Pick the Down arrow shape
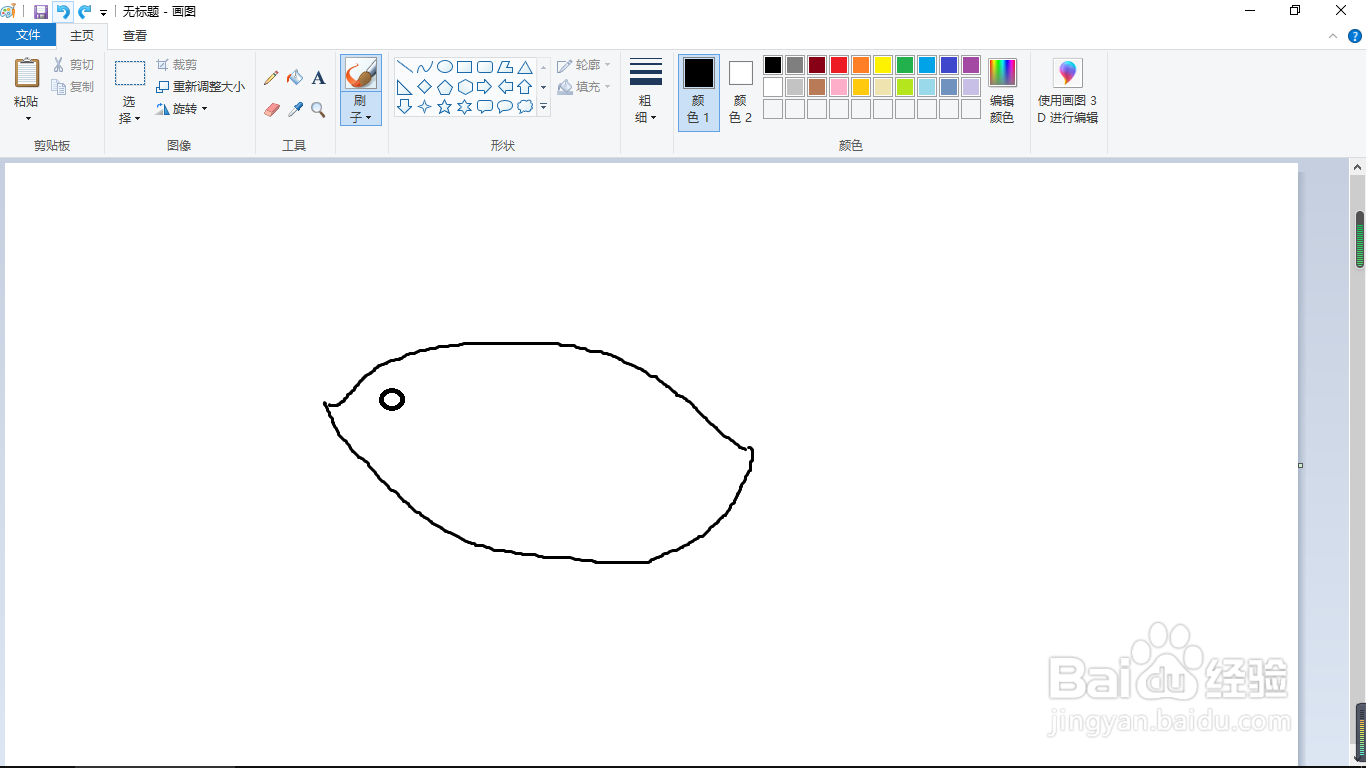Viewport: 1366px width, 768px height. 405,106
